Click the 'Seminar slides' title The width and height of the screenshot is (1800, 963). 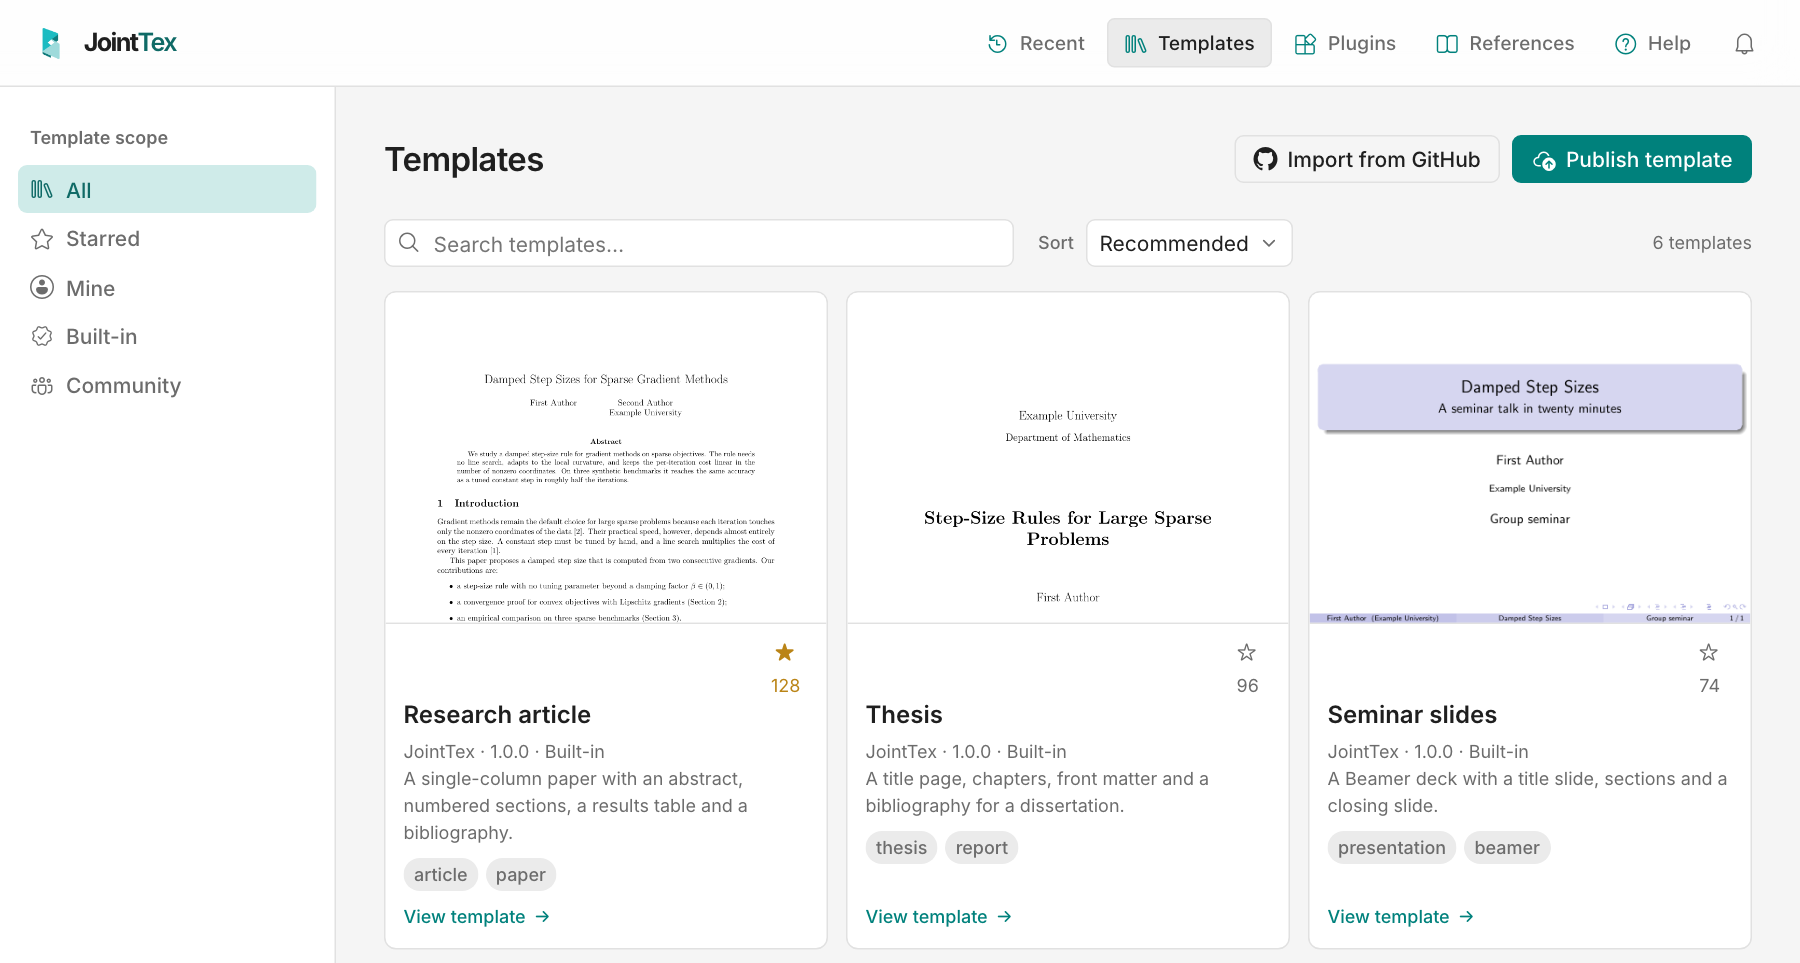click(1412, 715)
